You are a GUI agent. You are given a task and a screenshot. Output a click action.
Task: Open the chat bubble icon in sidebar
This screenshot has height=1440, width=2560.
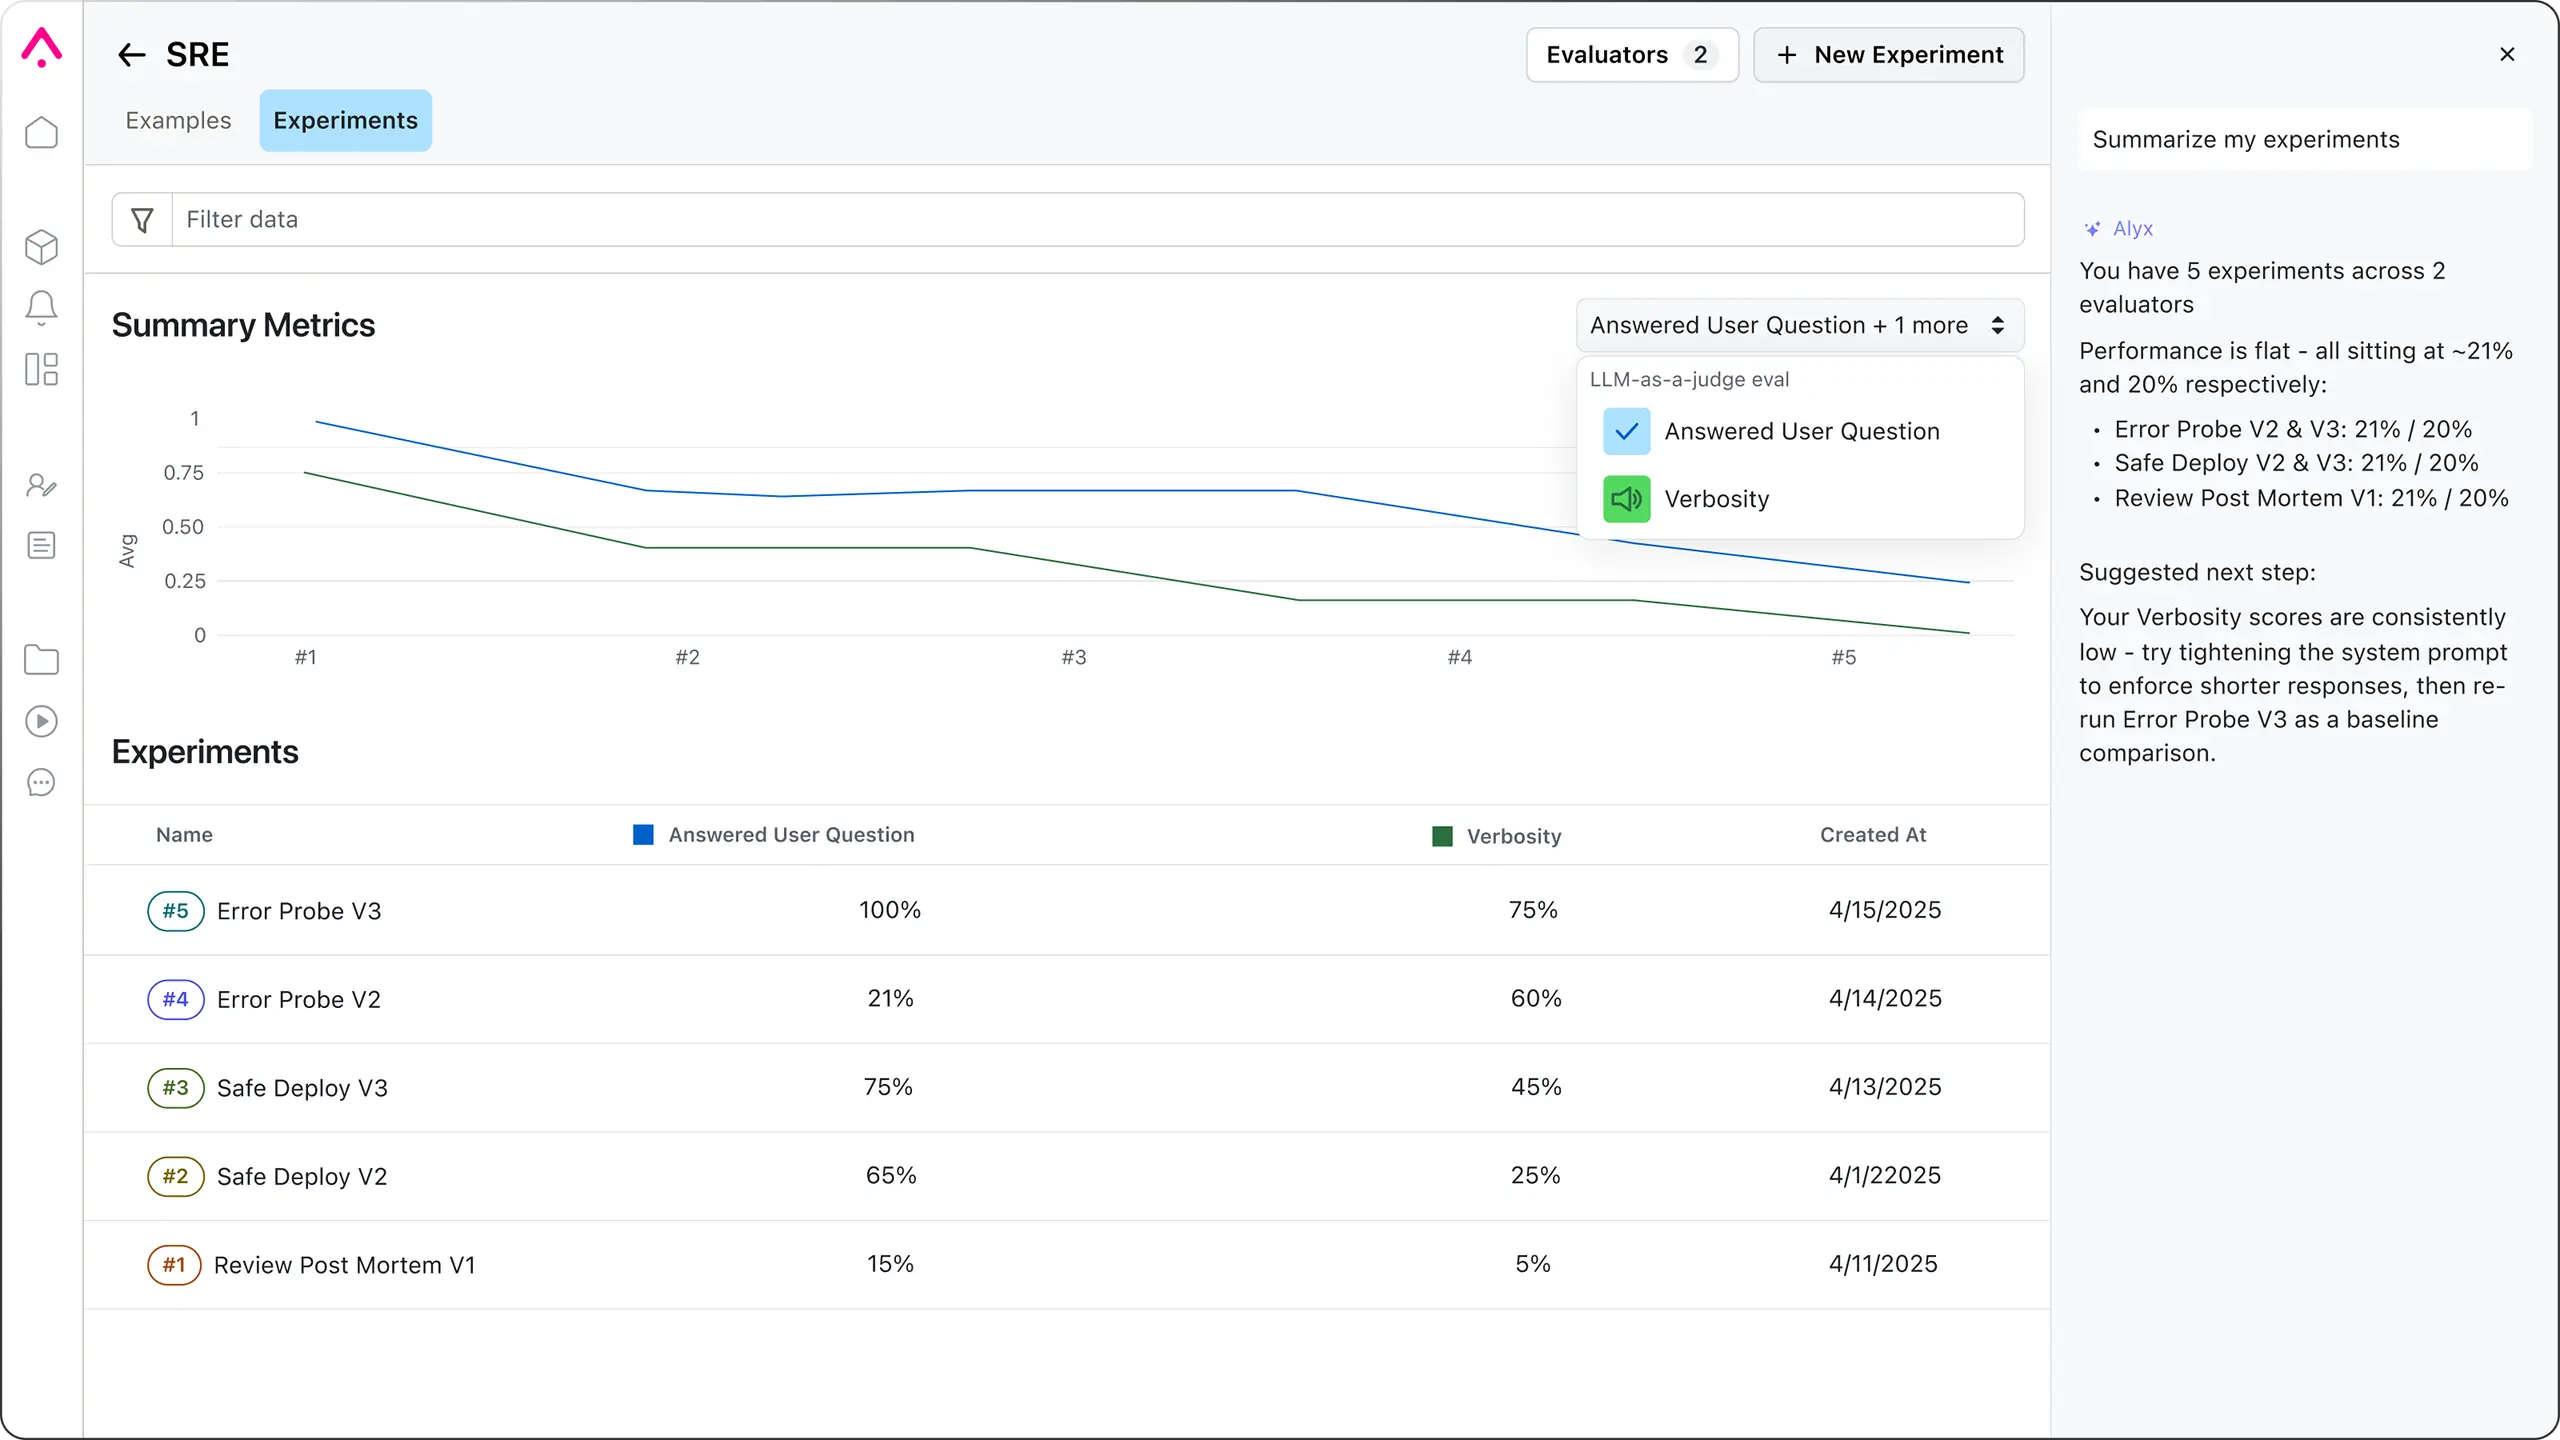tap(41, 782)
